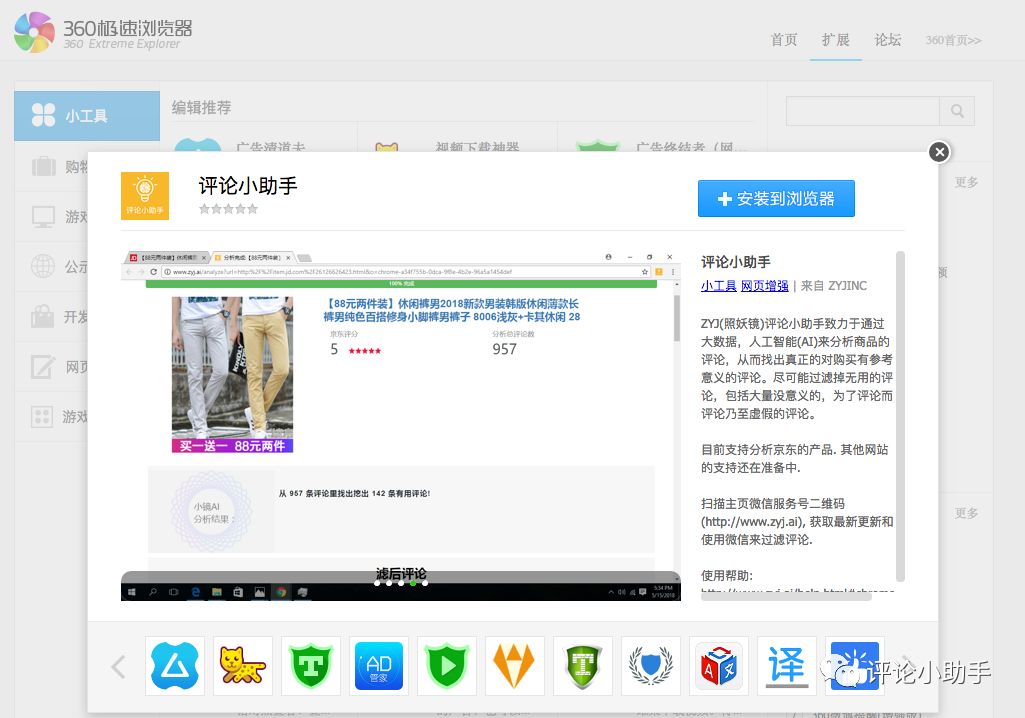Click the monitor icon in the sidebar
The image size is (1025, 718).
click(x=44, y=216)
